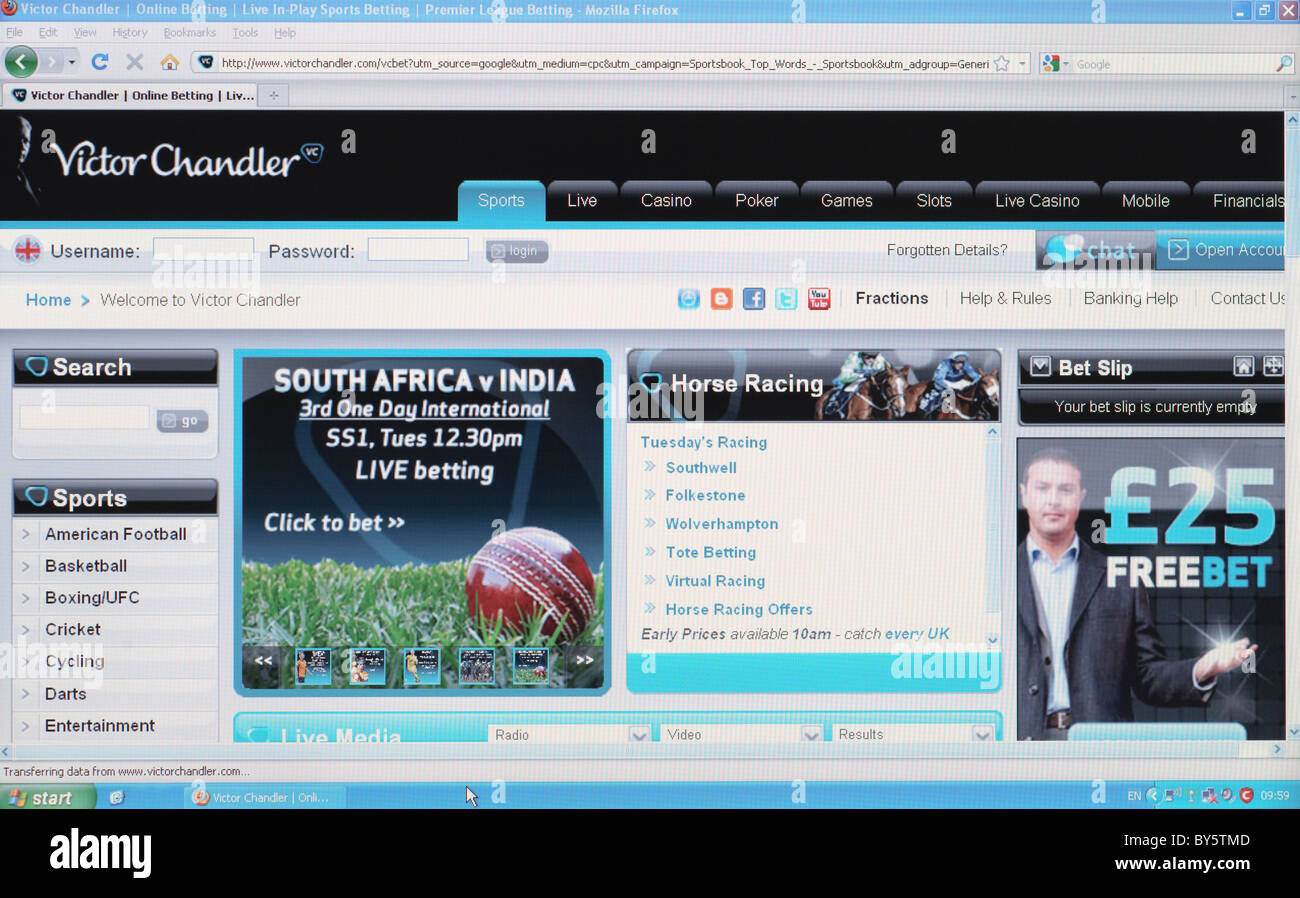Click the Bet Slip home icon

click(x=1243, y=367)
